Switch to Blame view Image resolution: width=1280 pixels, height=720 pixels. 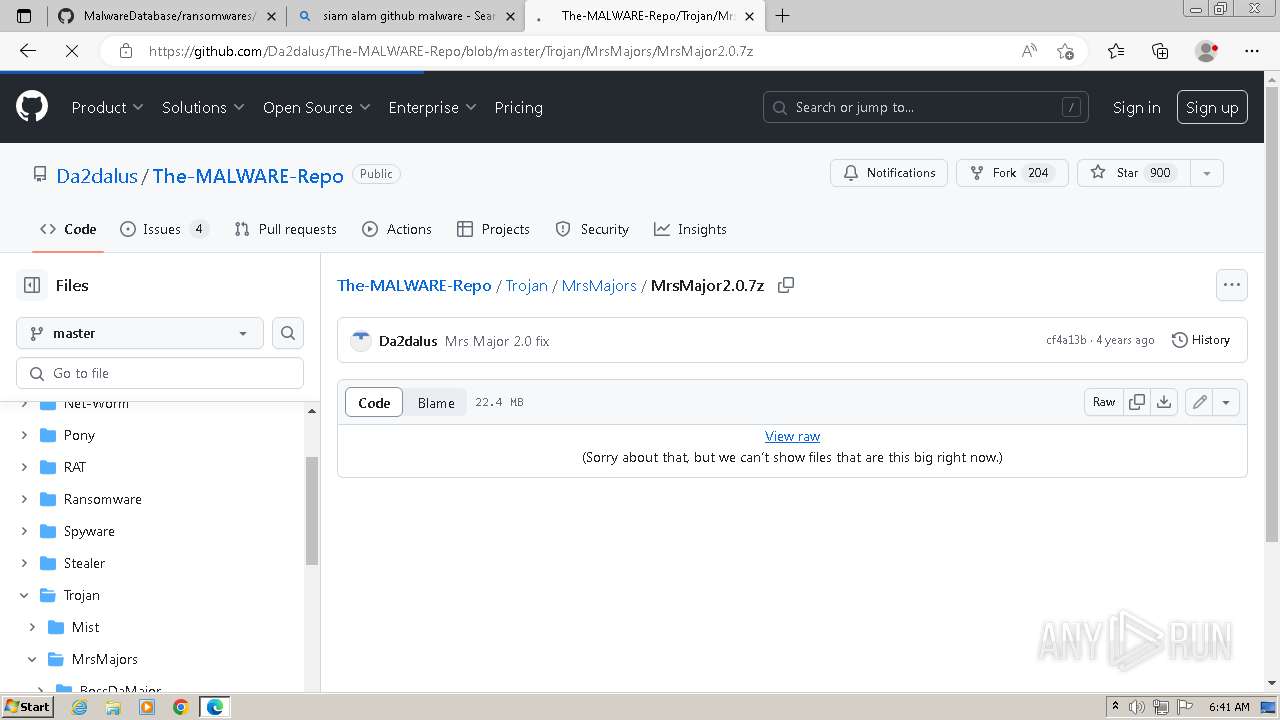tap(436, 403)
